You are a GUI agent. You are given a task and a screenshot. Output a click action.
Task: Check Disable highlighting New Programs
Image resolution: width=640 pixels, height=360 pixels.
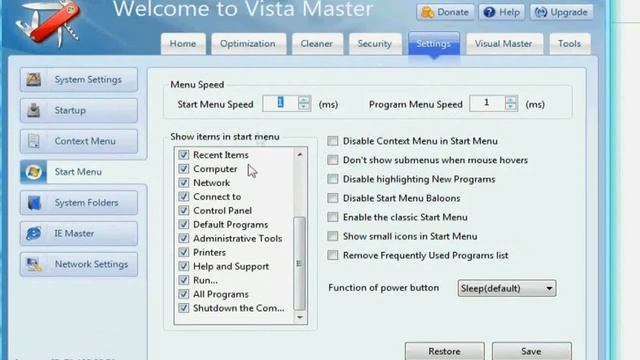click(x=333, y=179)
